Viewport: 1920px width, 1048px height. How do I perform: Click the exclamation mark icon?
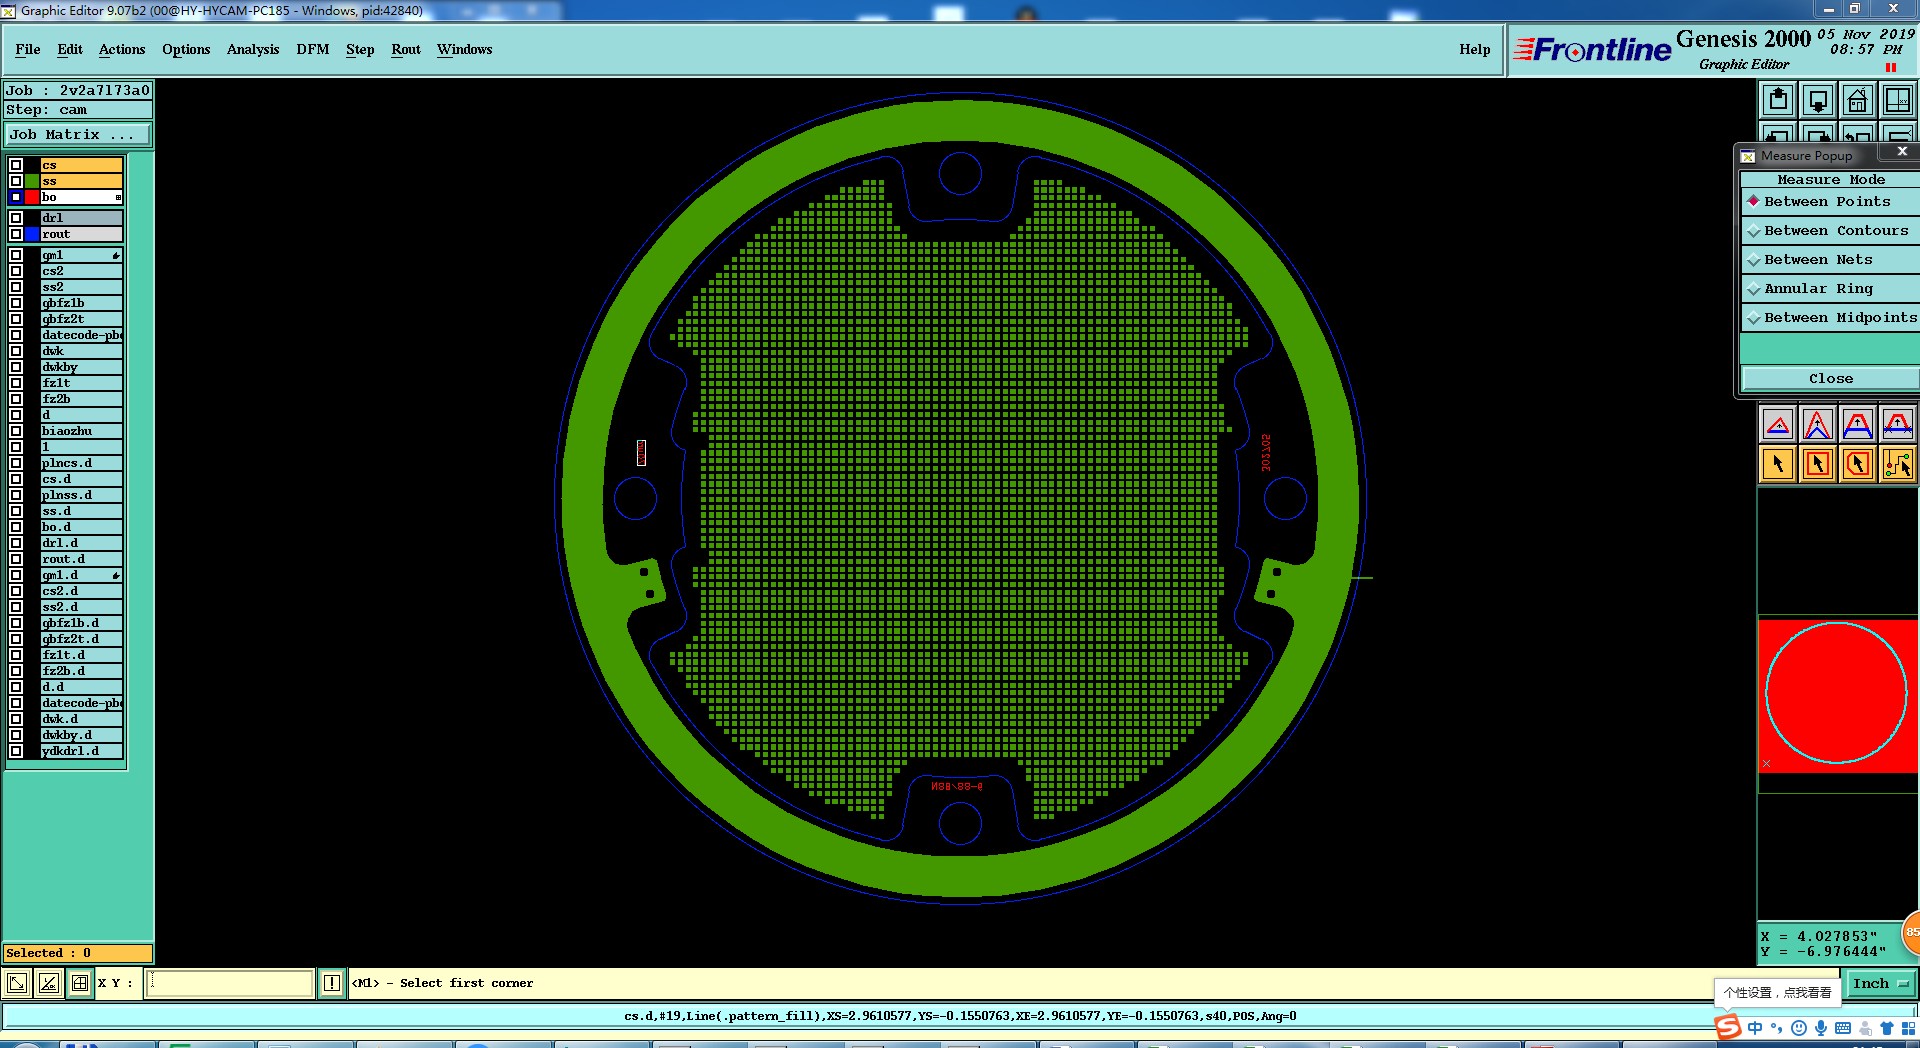click(x=332, y=983)
